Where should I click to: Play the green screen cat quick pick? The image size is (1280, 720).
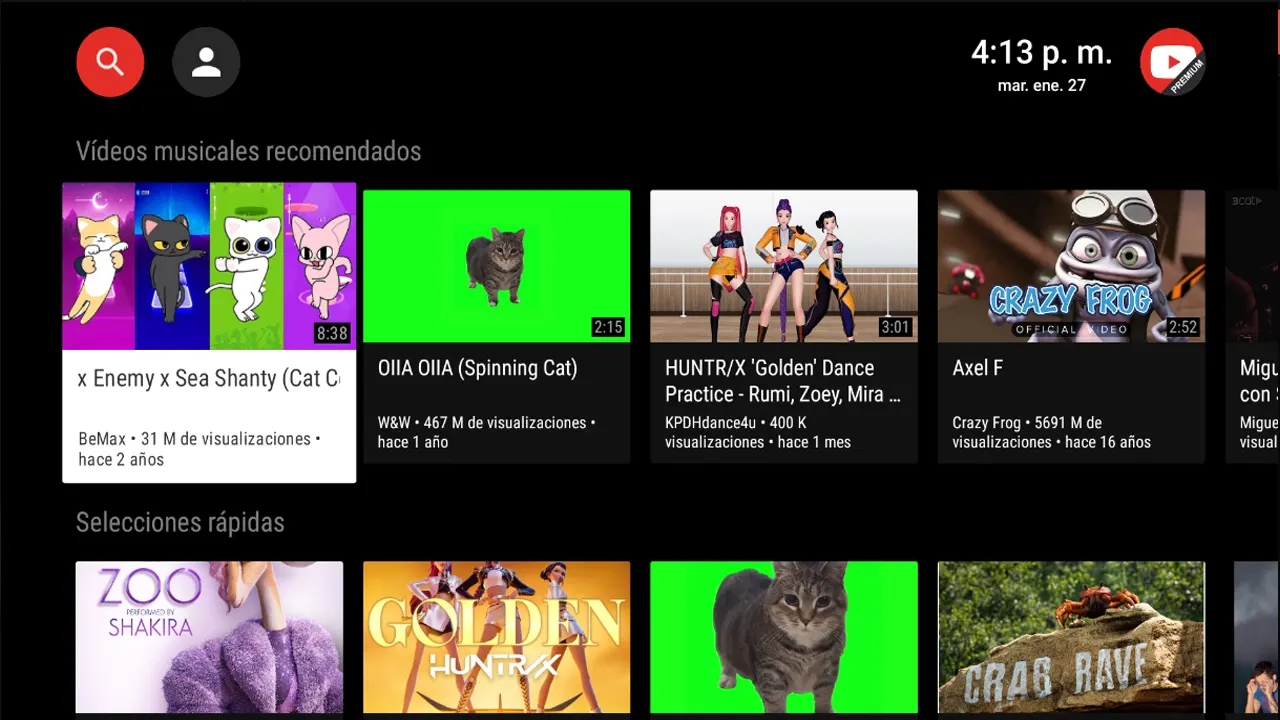click(x=783, y=637)
